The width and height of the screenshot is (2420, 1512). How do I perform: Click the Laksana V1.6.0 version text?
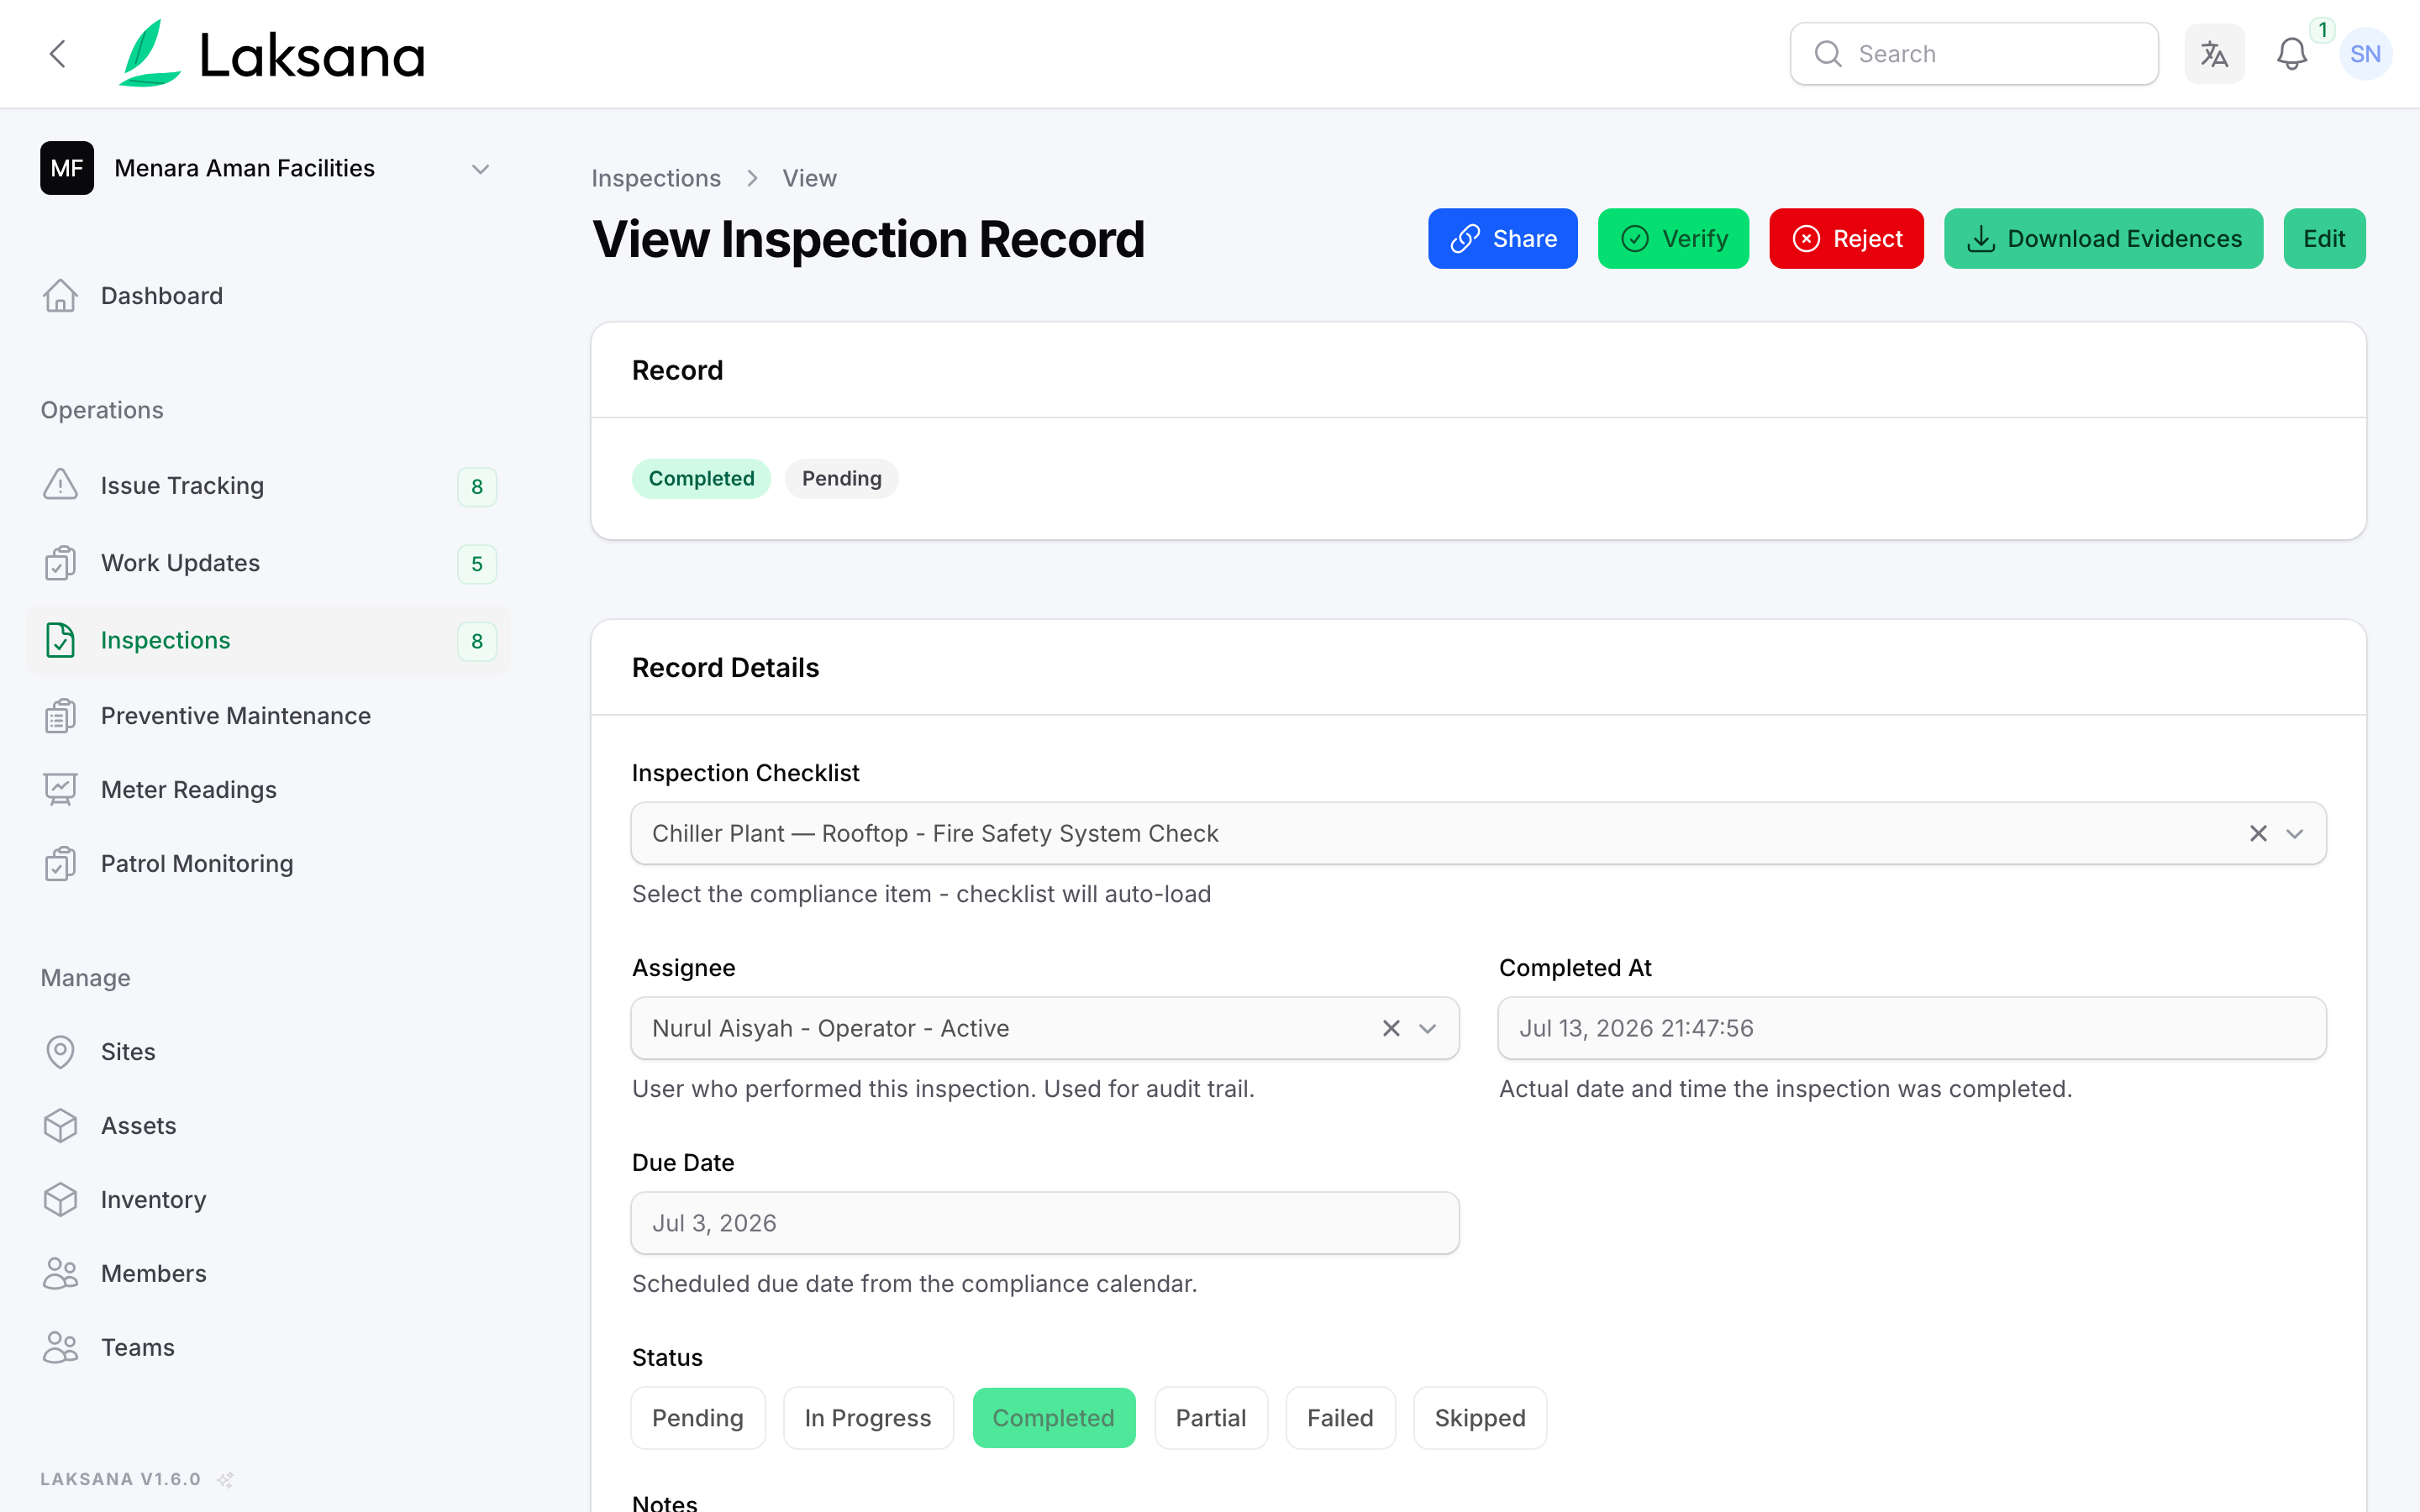(120, 1479)
